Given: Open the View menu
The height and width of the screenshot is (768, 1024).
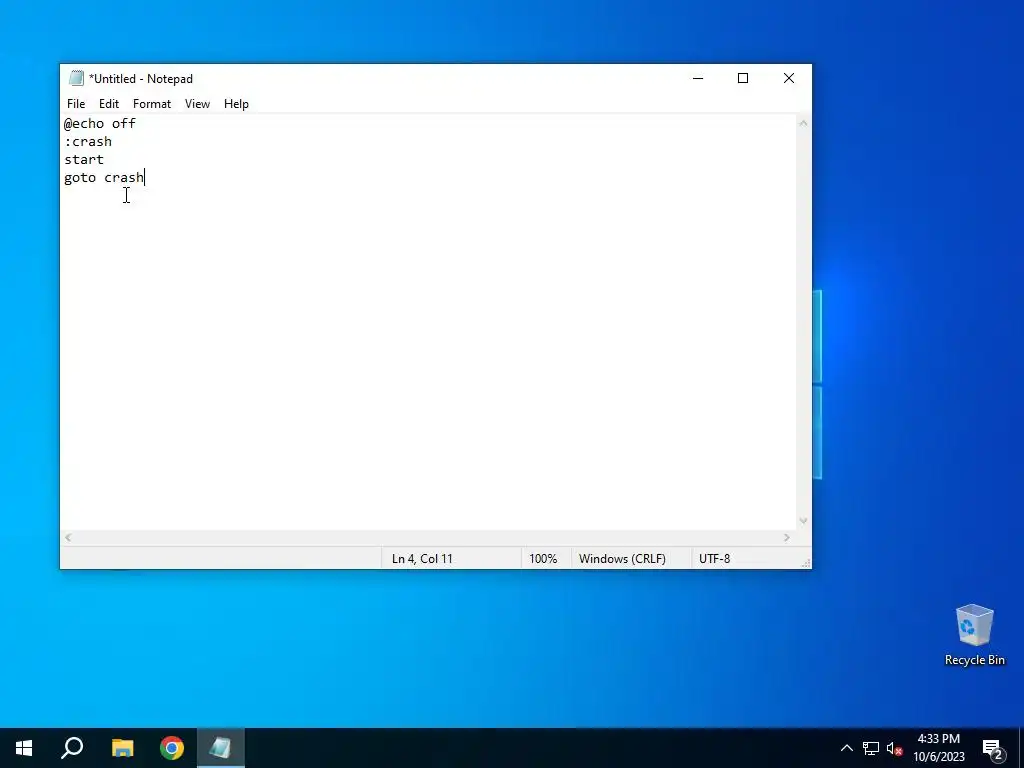Looking at the screenshot, I should point(197,104).
